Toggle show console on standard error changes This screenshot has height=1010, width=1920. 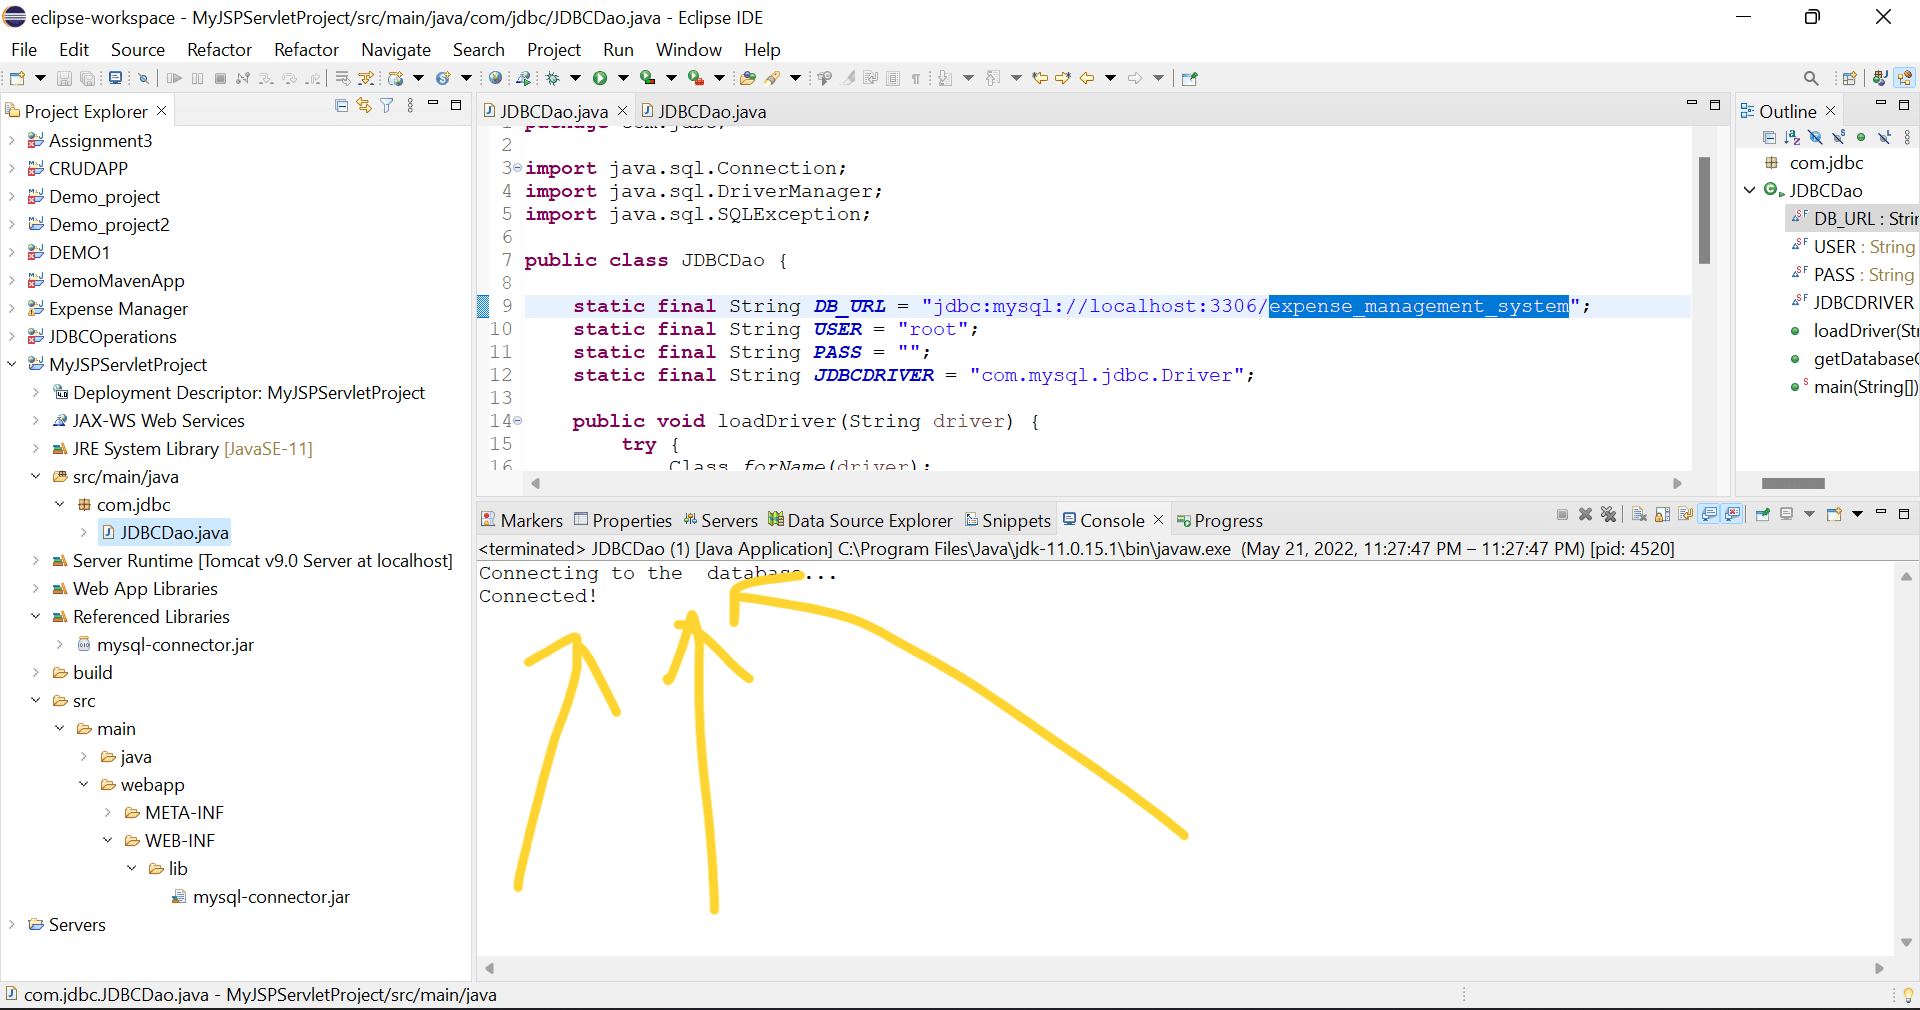tap(1733, 514)
